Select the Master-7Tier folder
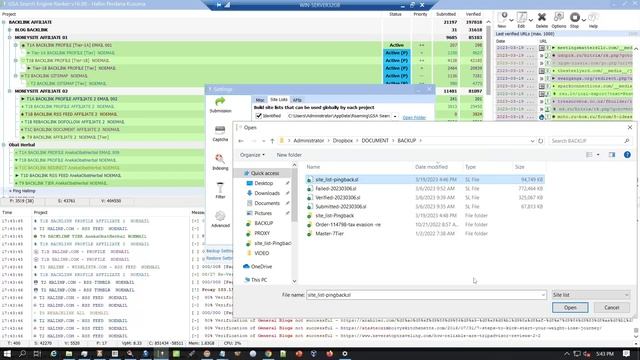This screenshot has width=640, height=360. (x=424, y=233)
